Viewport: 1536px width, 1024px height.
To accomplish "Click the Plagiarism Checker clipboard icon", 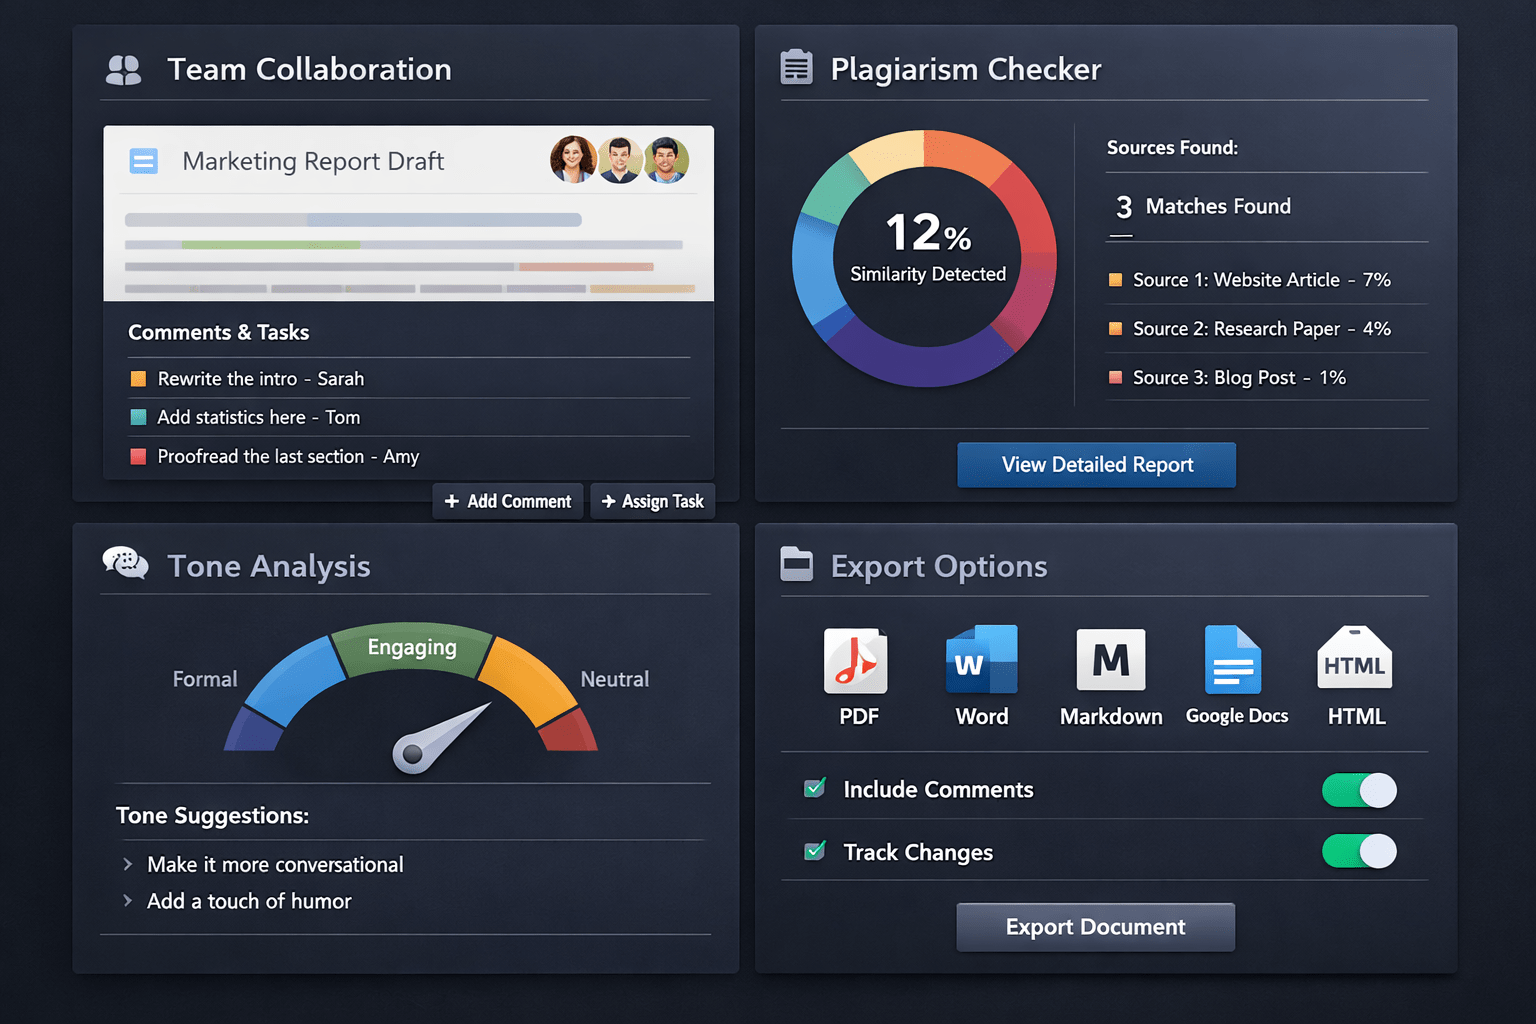I will (796, 68).
